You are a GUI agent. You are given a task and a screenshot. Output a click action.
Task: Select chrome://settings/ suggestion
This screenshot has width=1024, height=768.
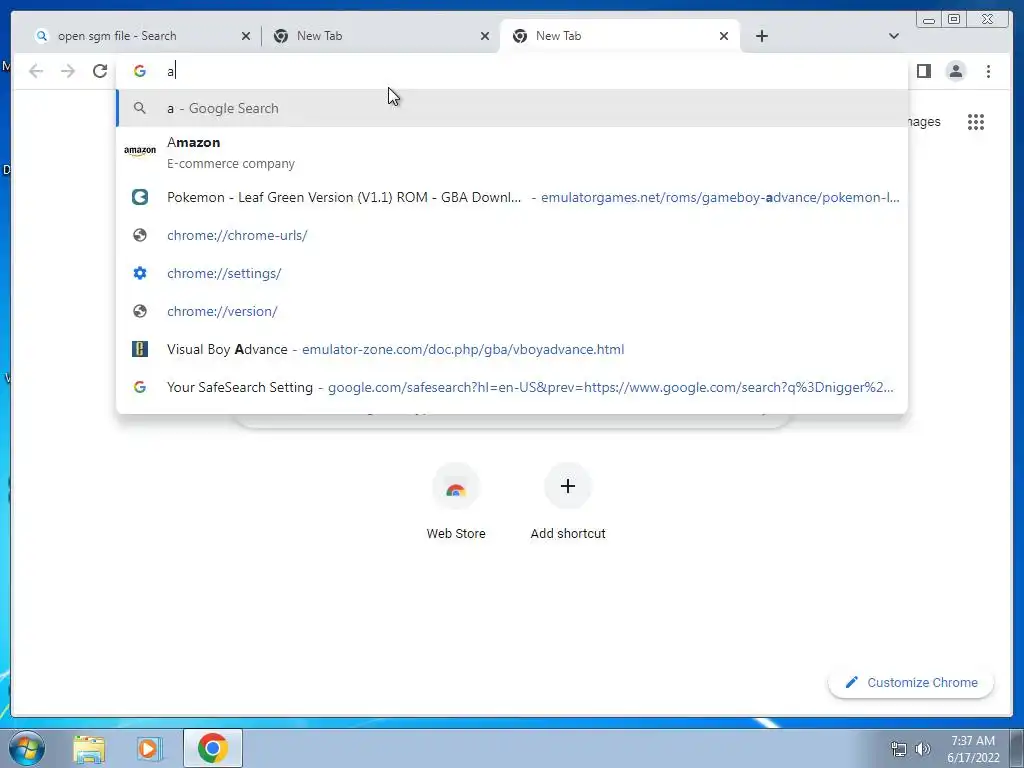tap(512, 273)
